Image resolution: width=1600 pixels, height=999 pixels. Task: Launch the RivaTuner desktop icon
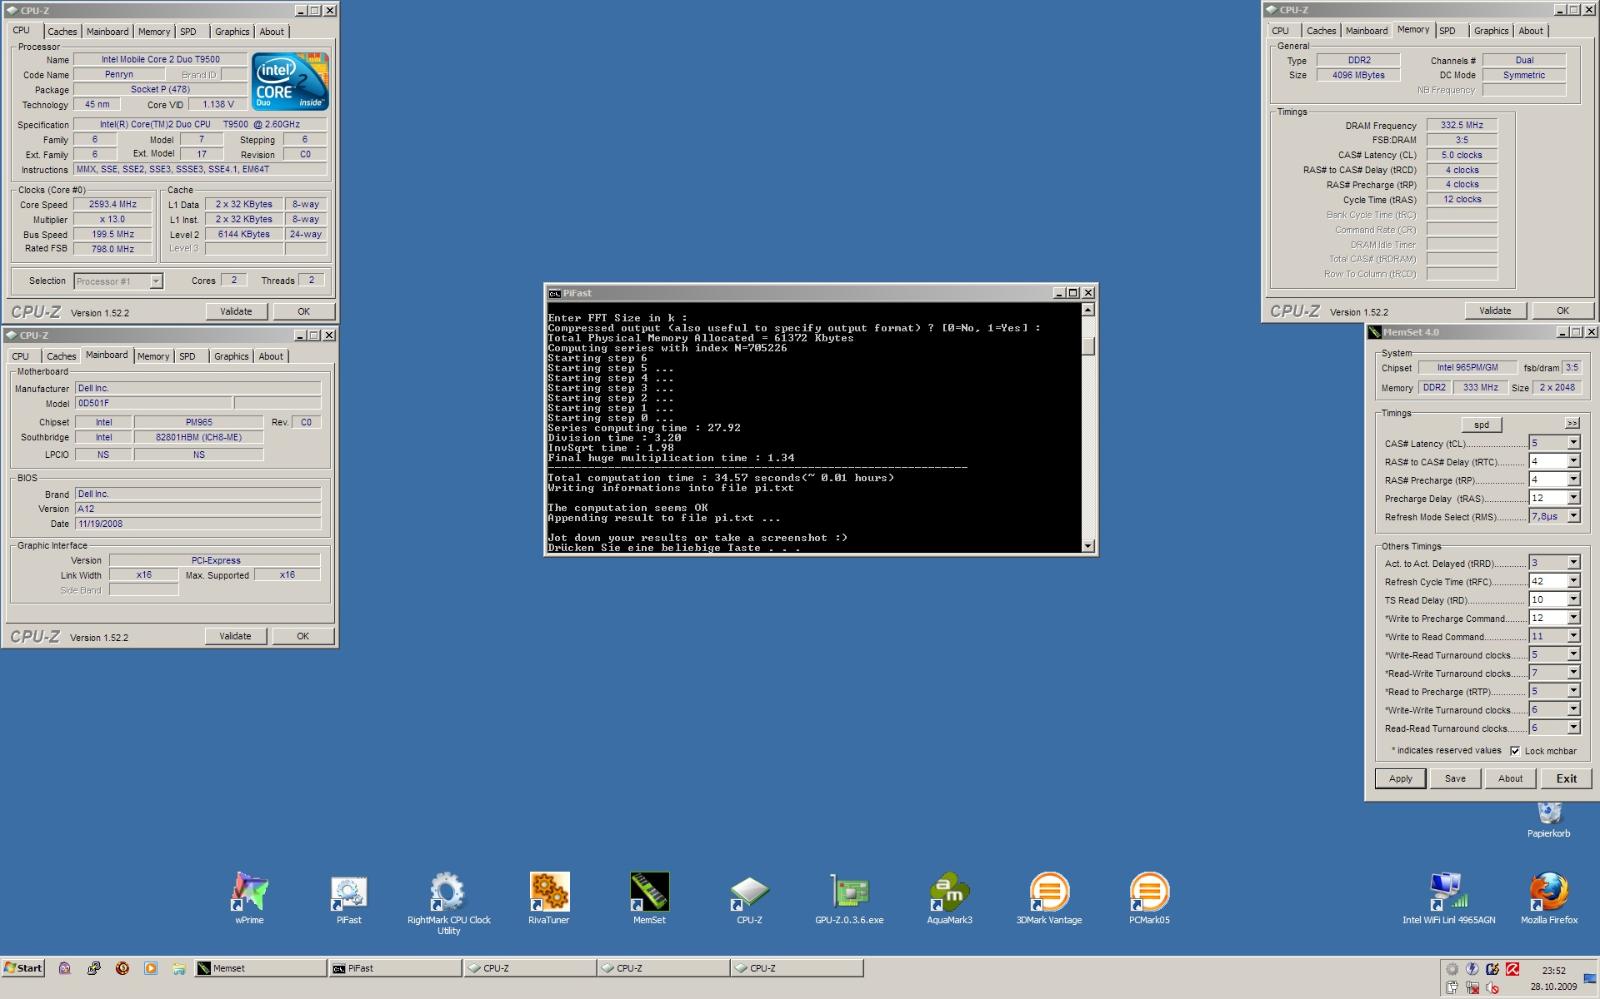[549, 897]
